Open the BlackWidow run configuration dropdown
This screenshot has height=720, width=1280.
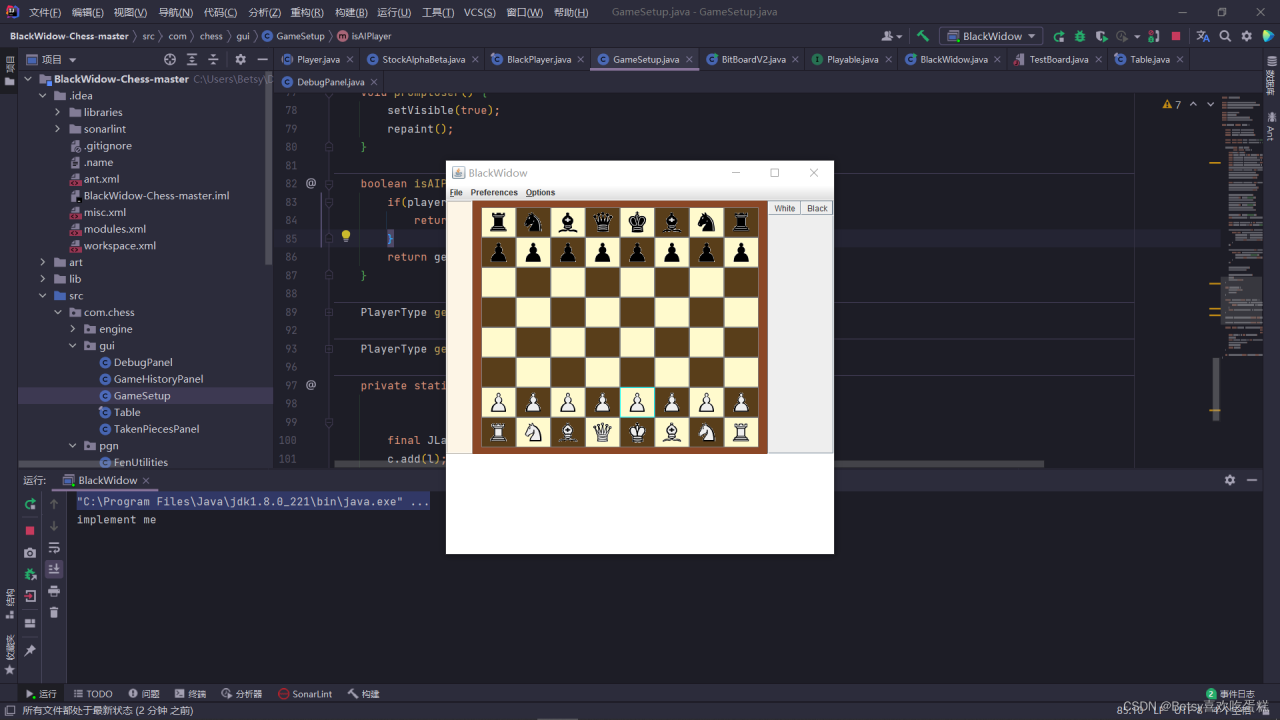point(991,36)
